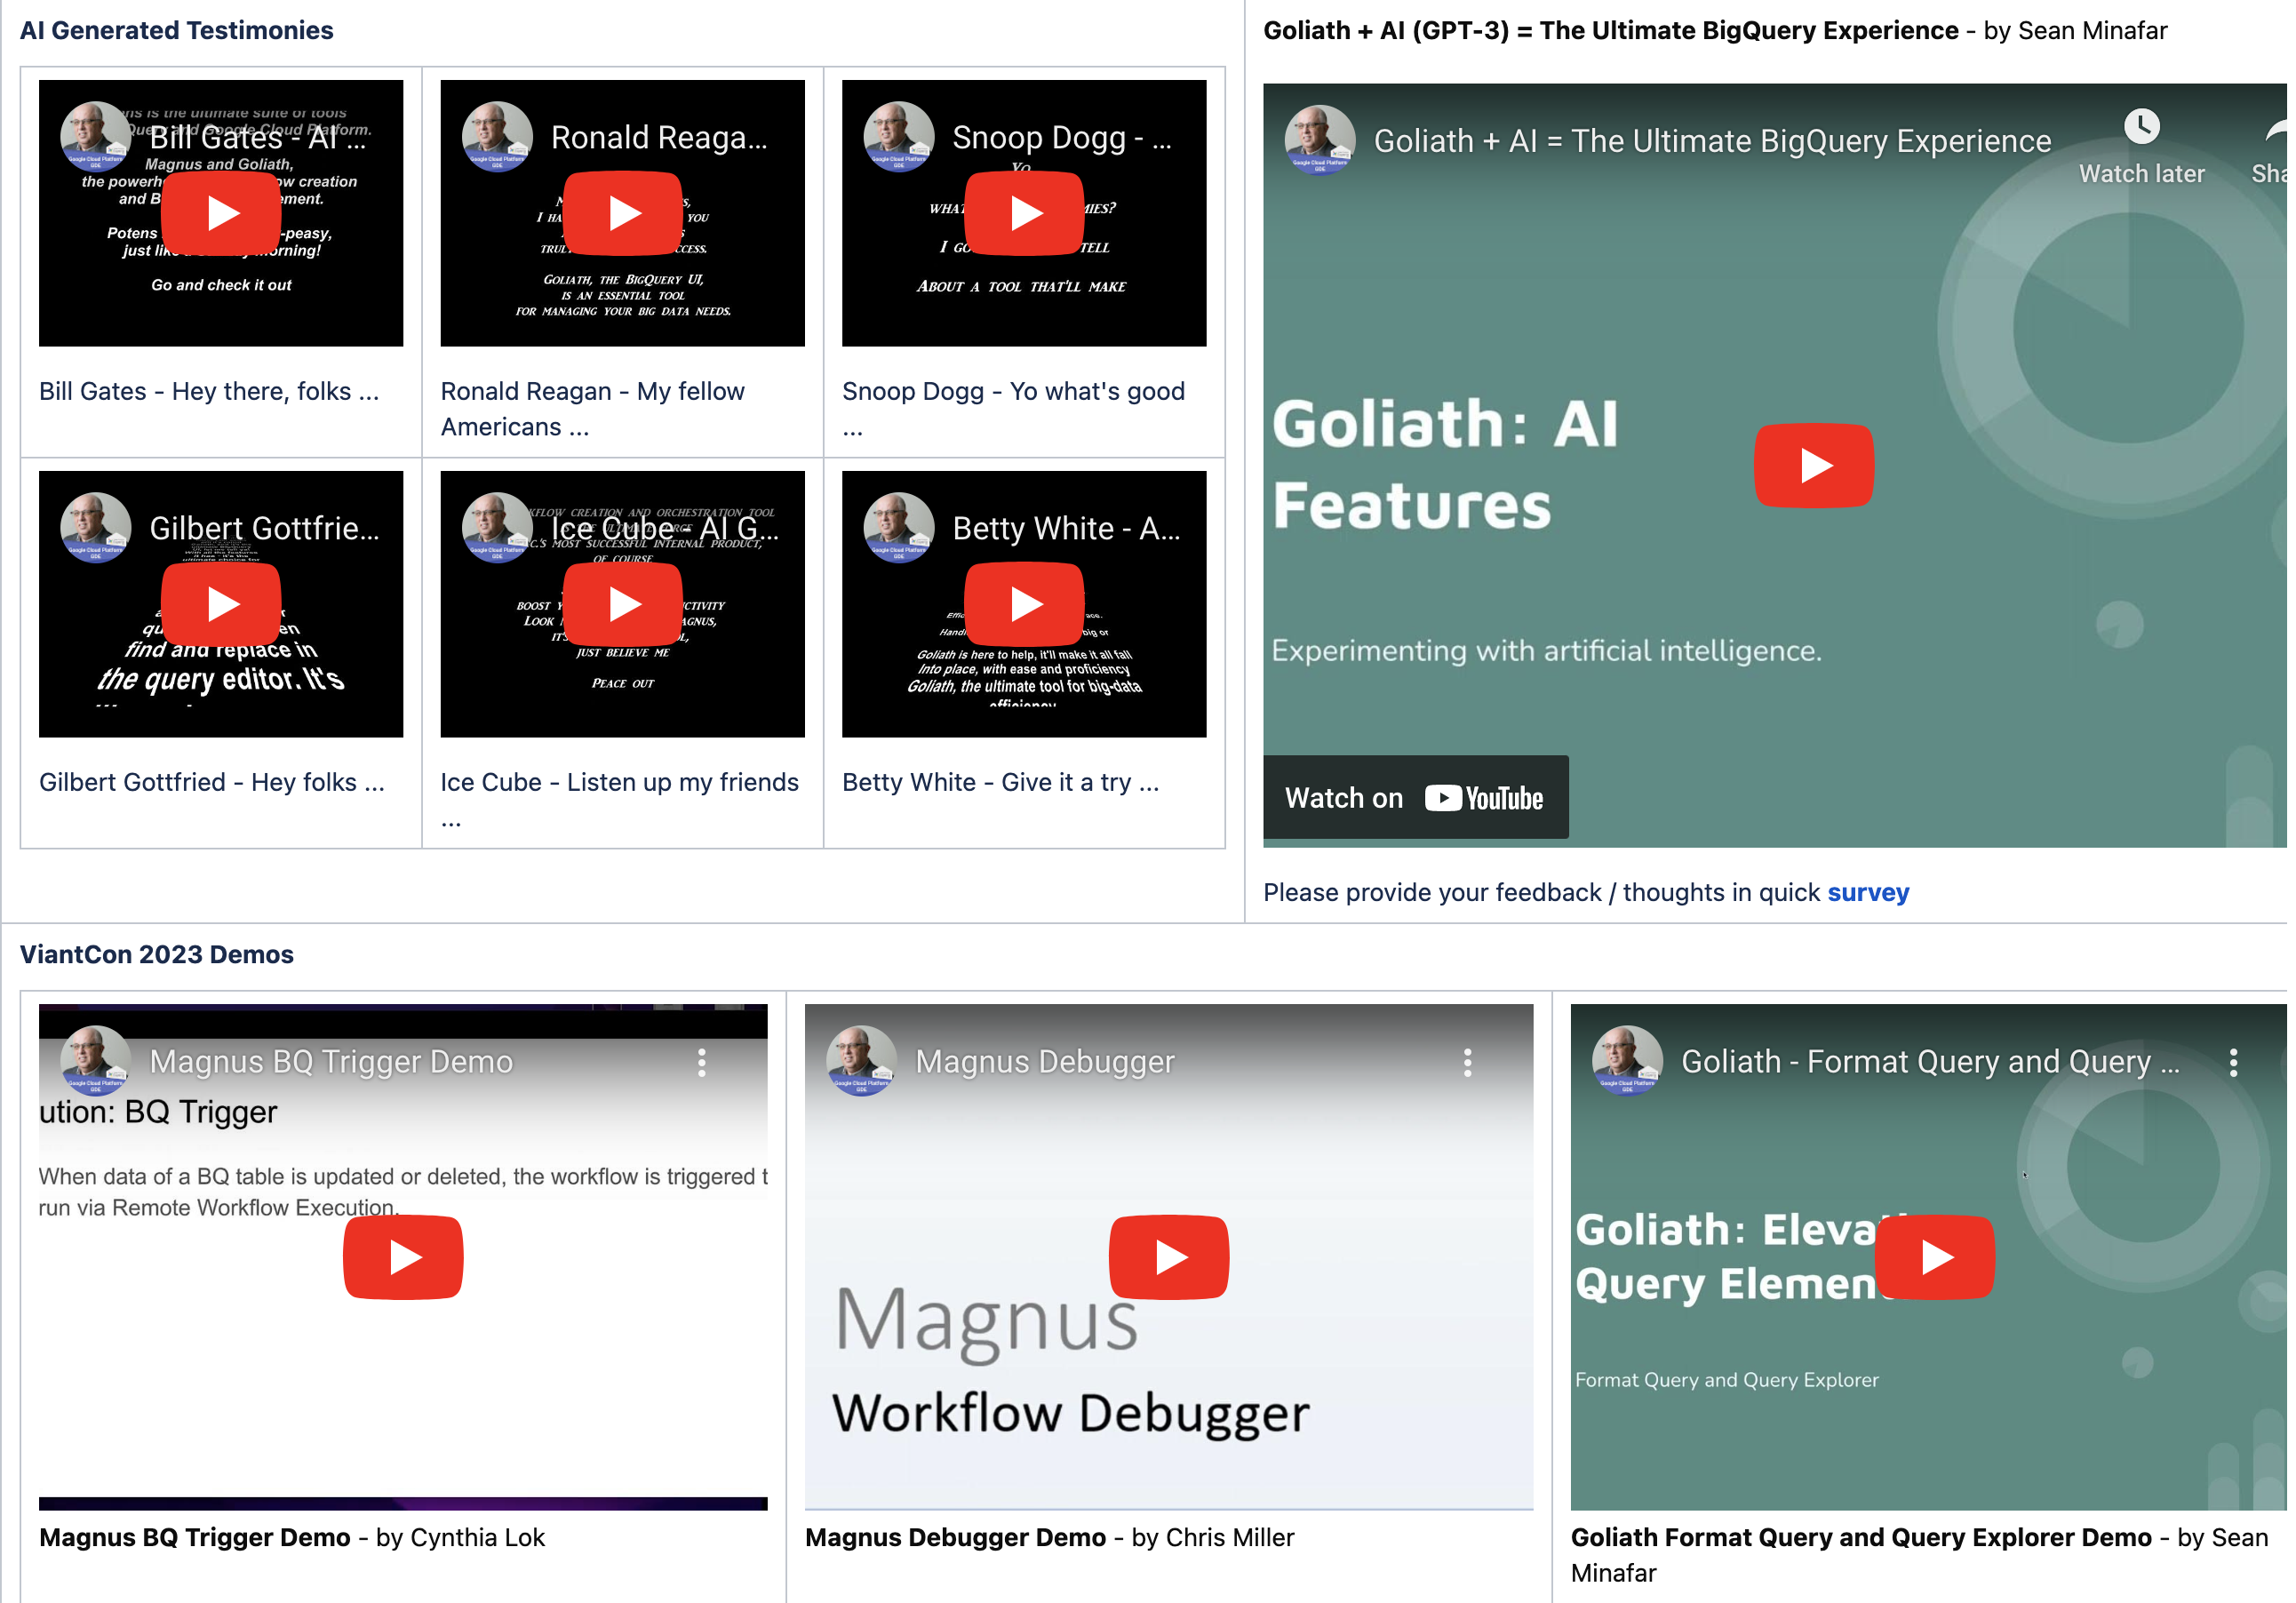Viewport: 2296px width, 1603px height.
Task: Open Watch on YouTube button
Action: (x=1415, y=797)
